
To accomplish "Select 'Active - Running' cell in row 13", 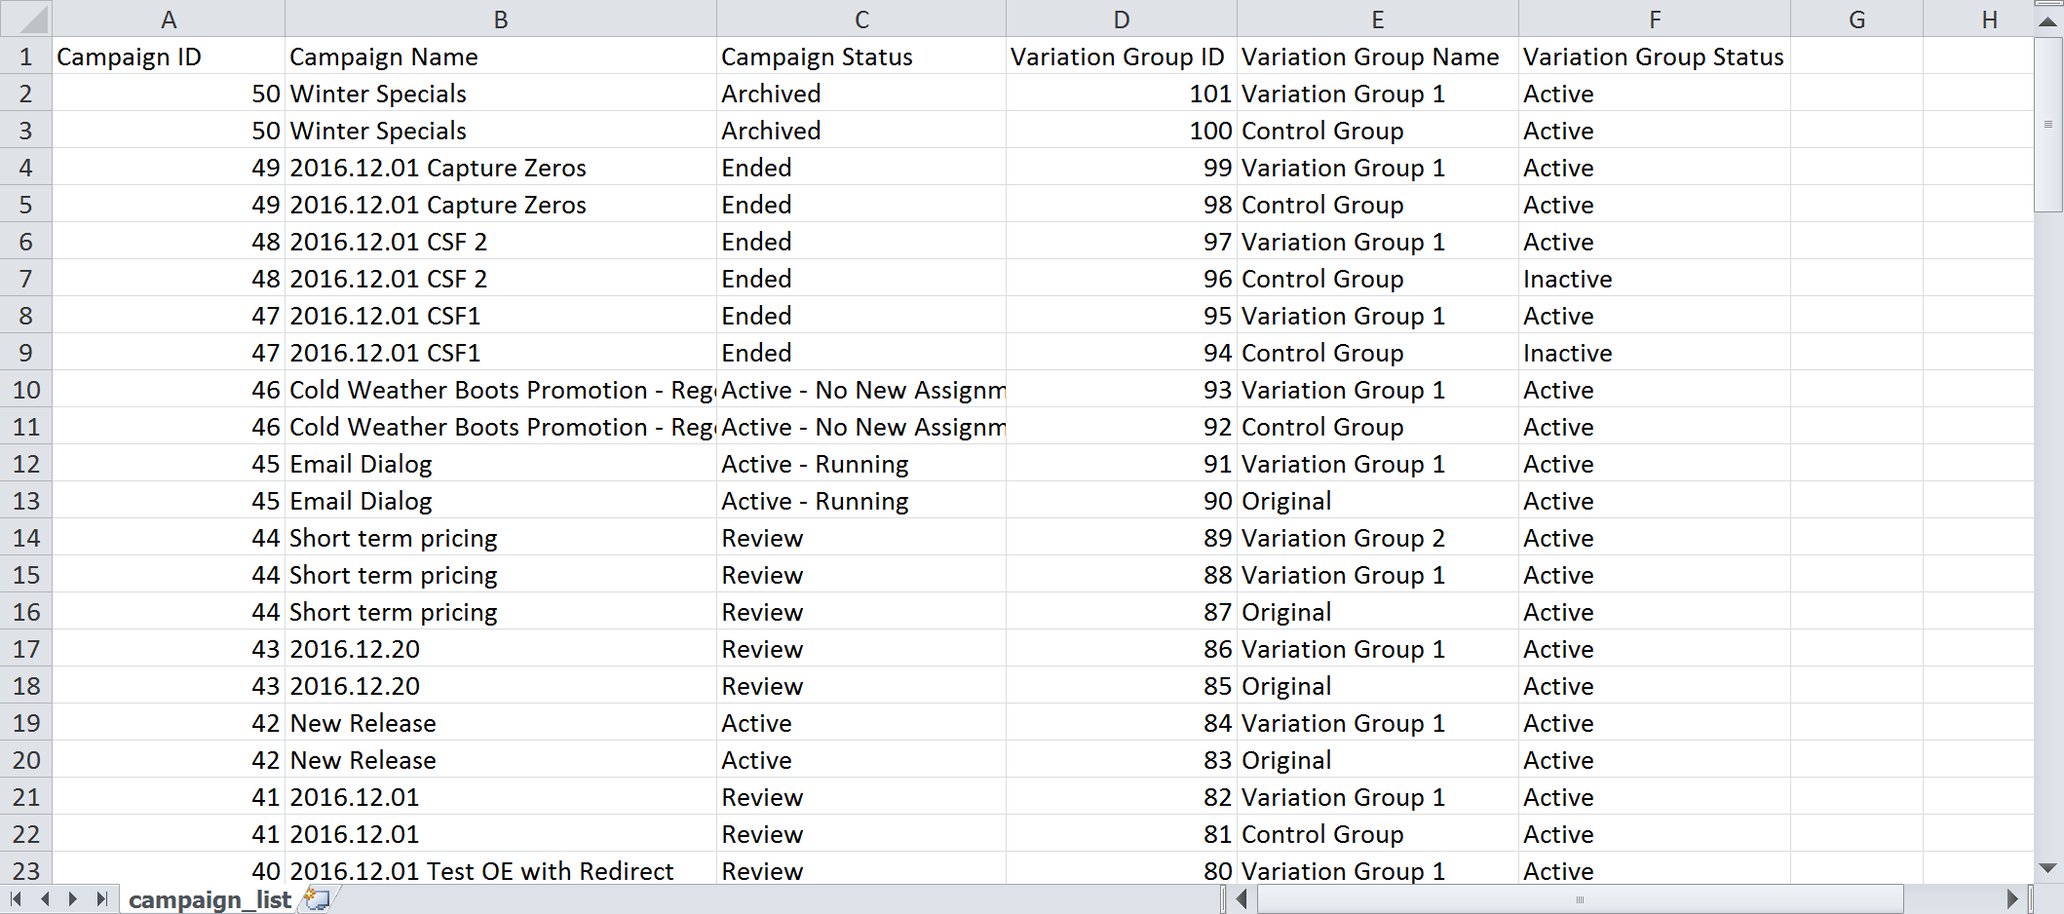I will coord(861,500).
